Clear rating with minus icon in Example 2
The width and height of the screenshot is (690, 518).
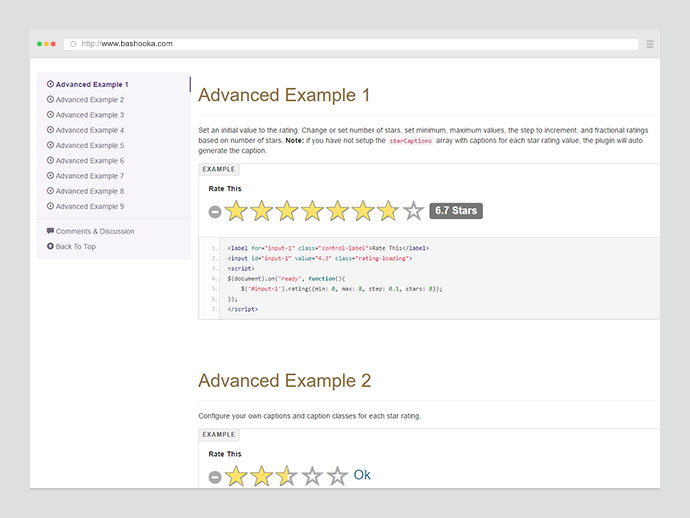pyautogui.click(x=215, y=477)
